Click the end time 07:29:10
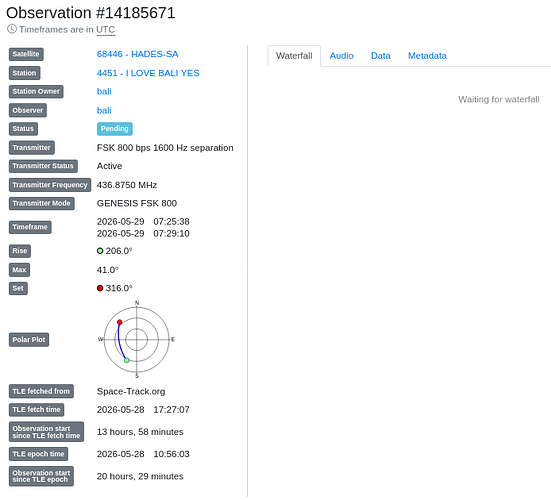The height and width of the screenshot is (500, 551). pyautogui.click(x=171, y=234)
